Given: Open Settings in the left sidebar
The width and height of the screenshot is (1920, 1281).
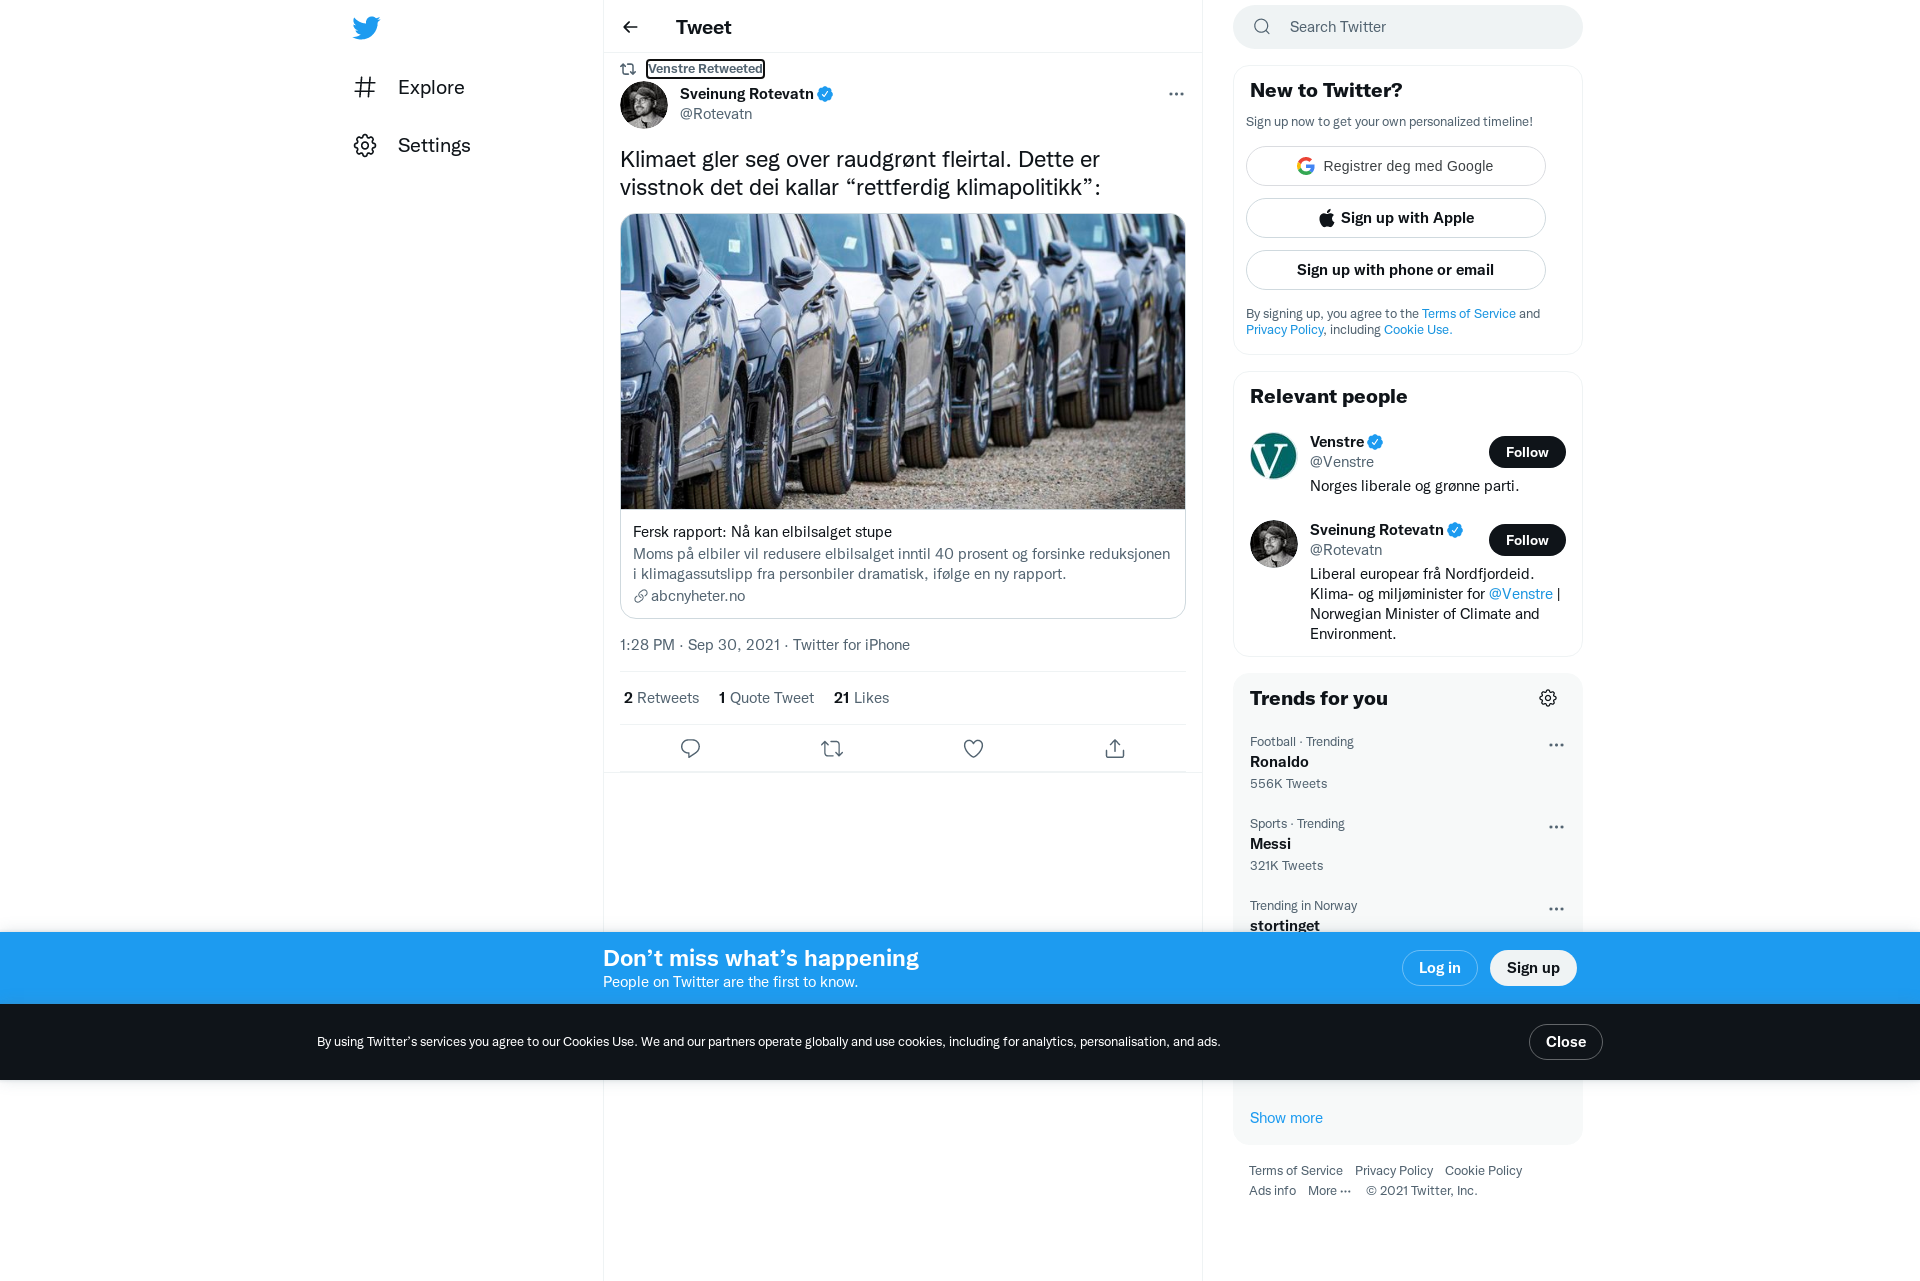Looking at the screenshot, I should 412,145.
